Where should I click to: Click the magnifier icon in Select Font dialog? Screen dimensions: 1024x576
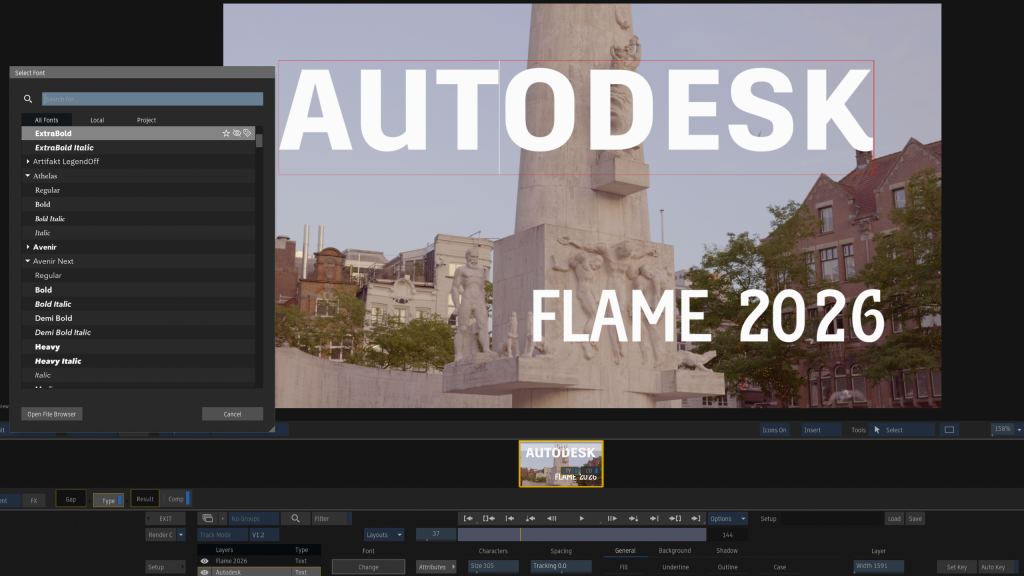[x=28, y=99]
